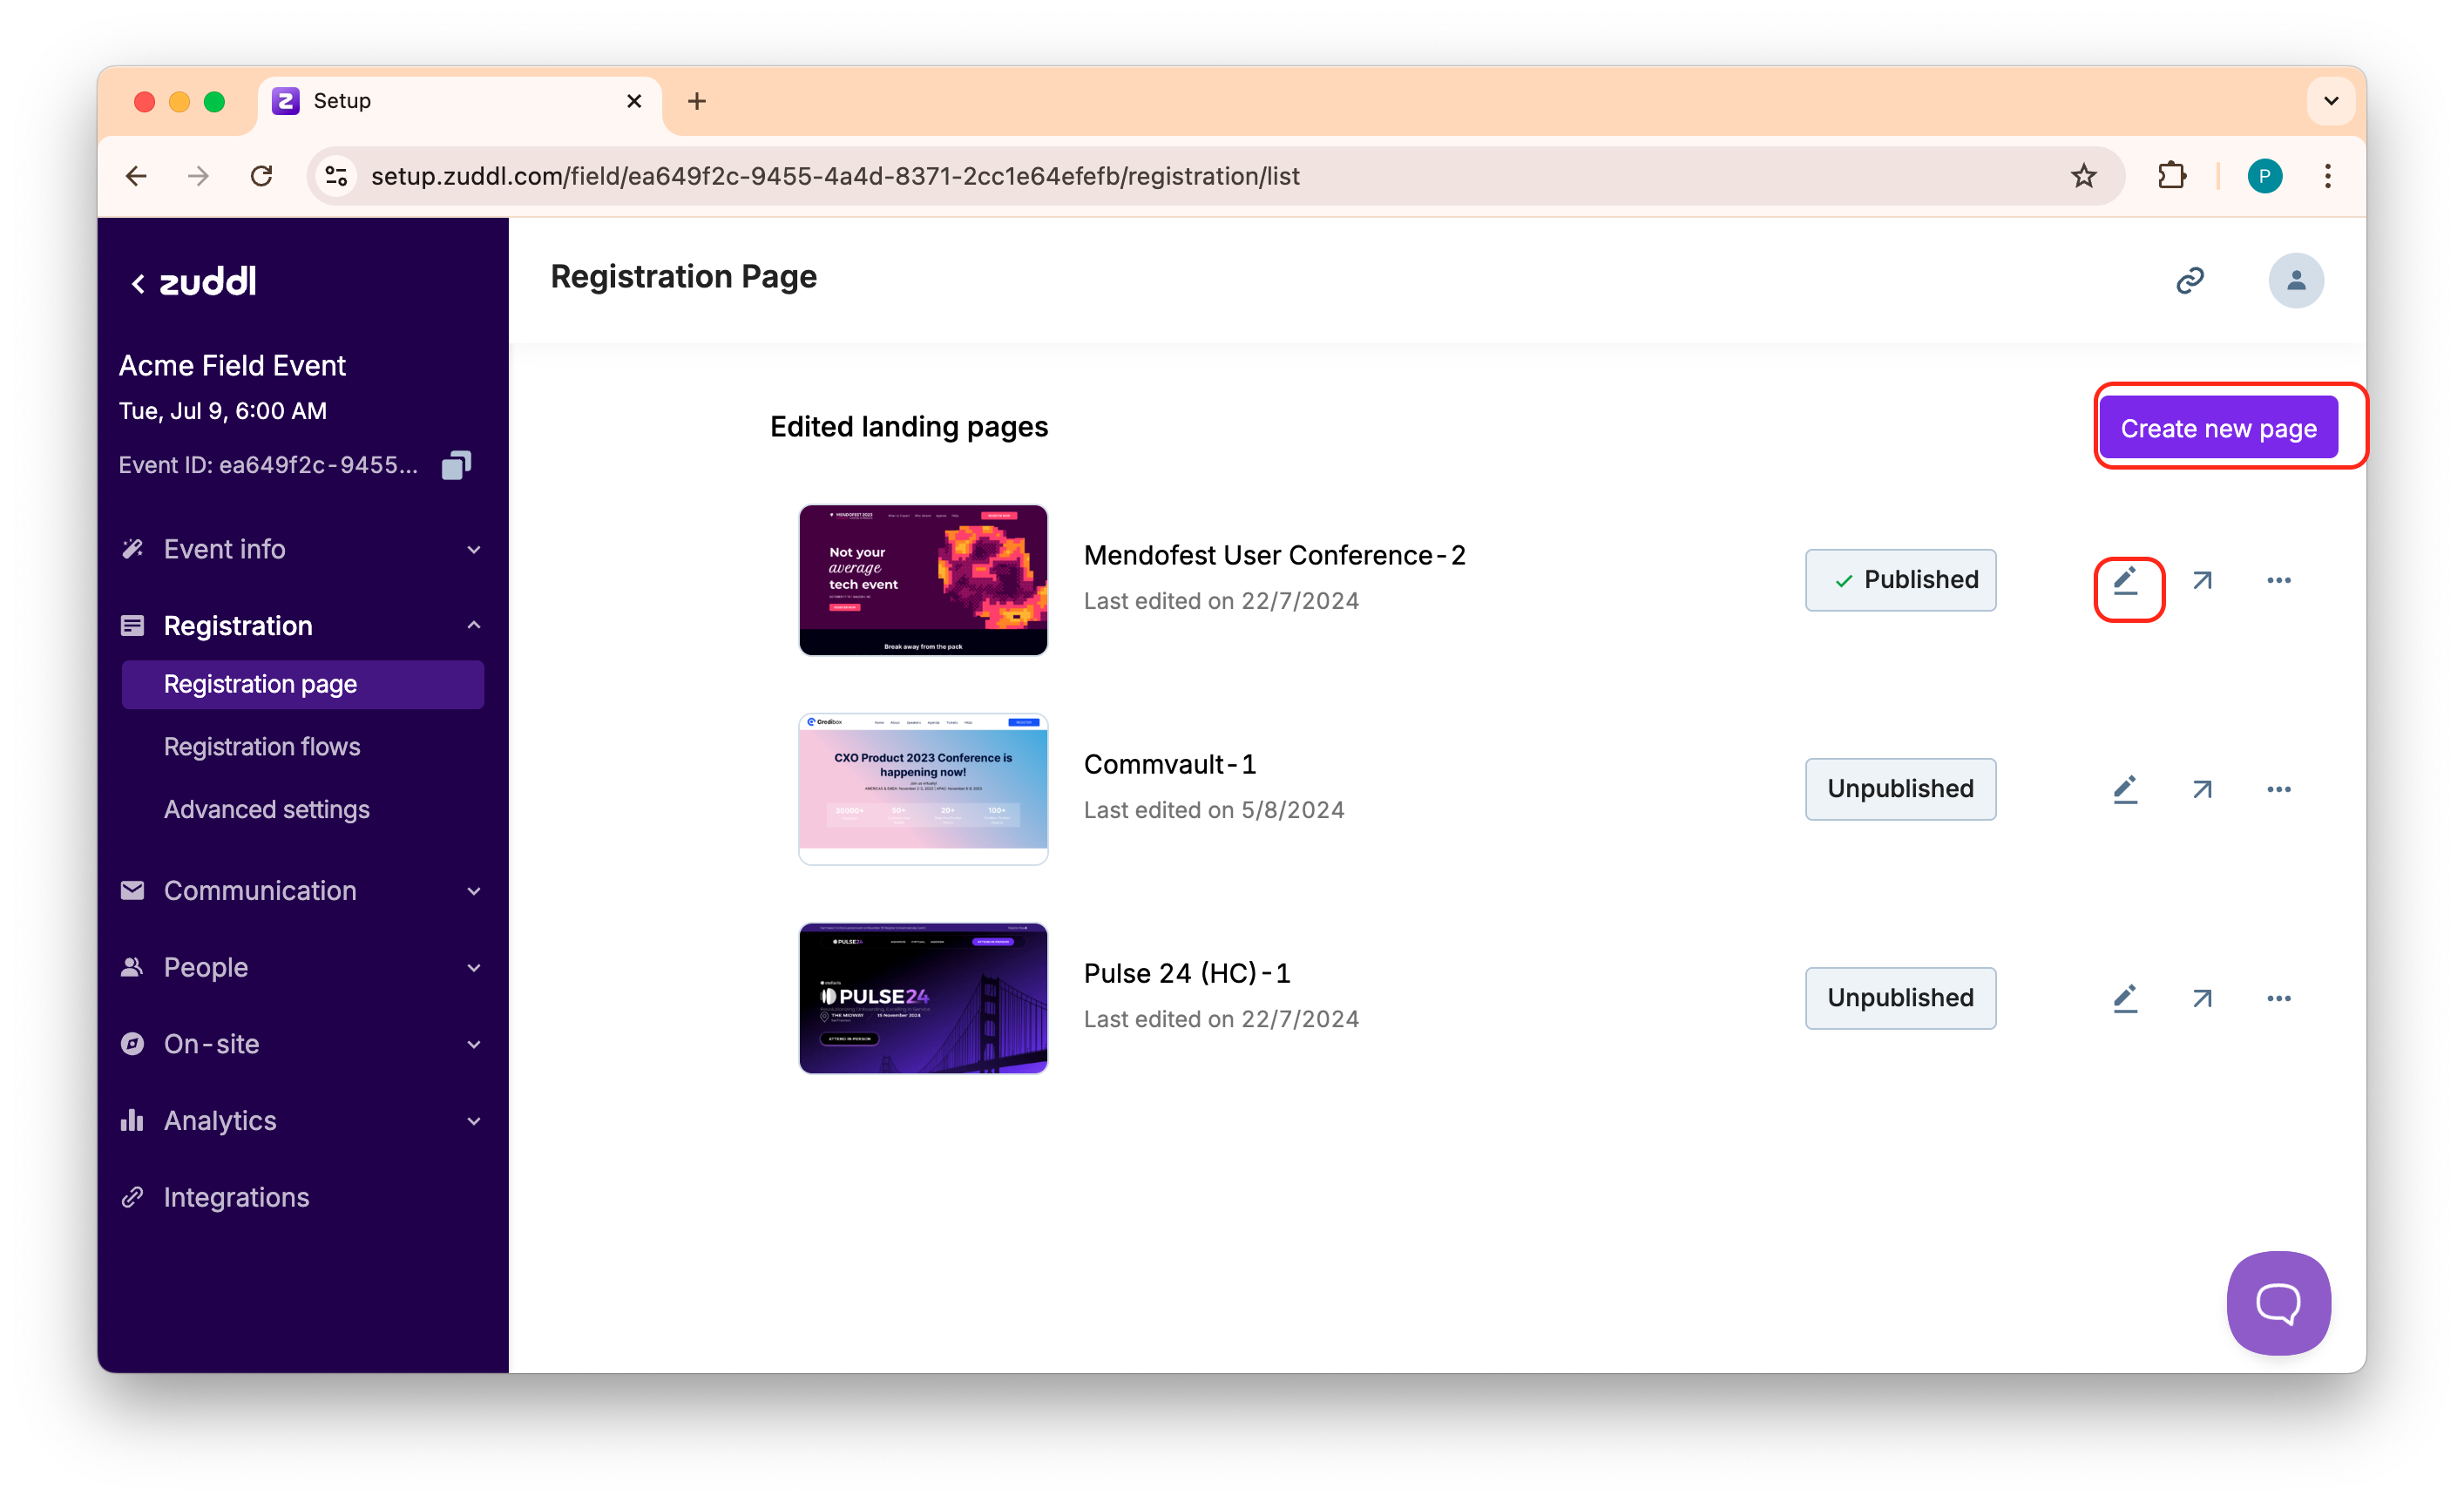The width and height of the screenshot is (2464, 1502).
Task: Open more options for Pulse 24 (HC)-1
Action: pyautogui.click(x=2278, y=998)
